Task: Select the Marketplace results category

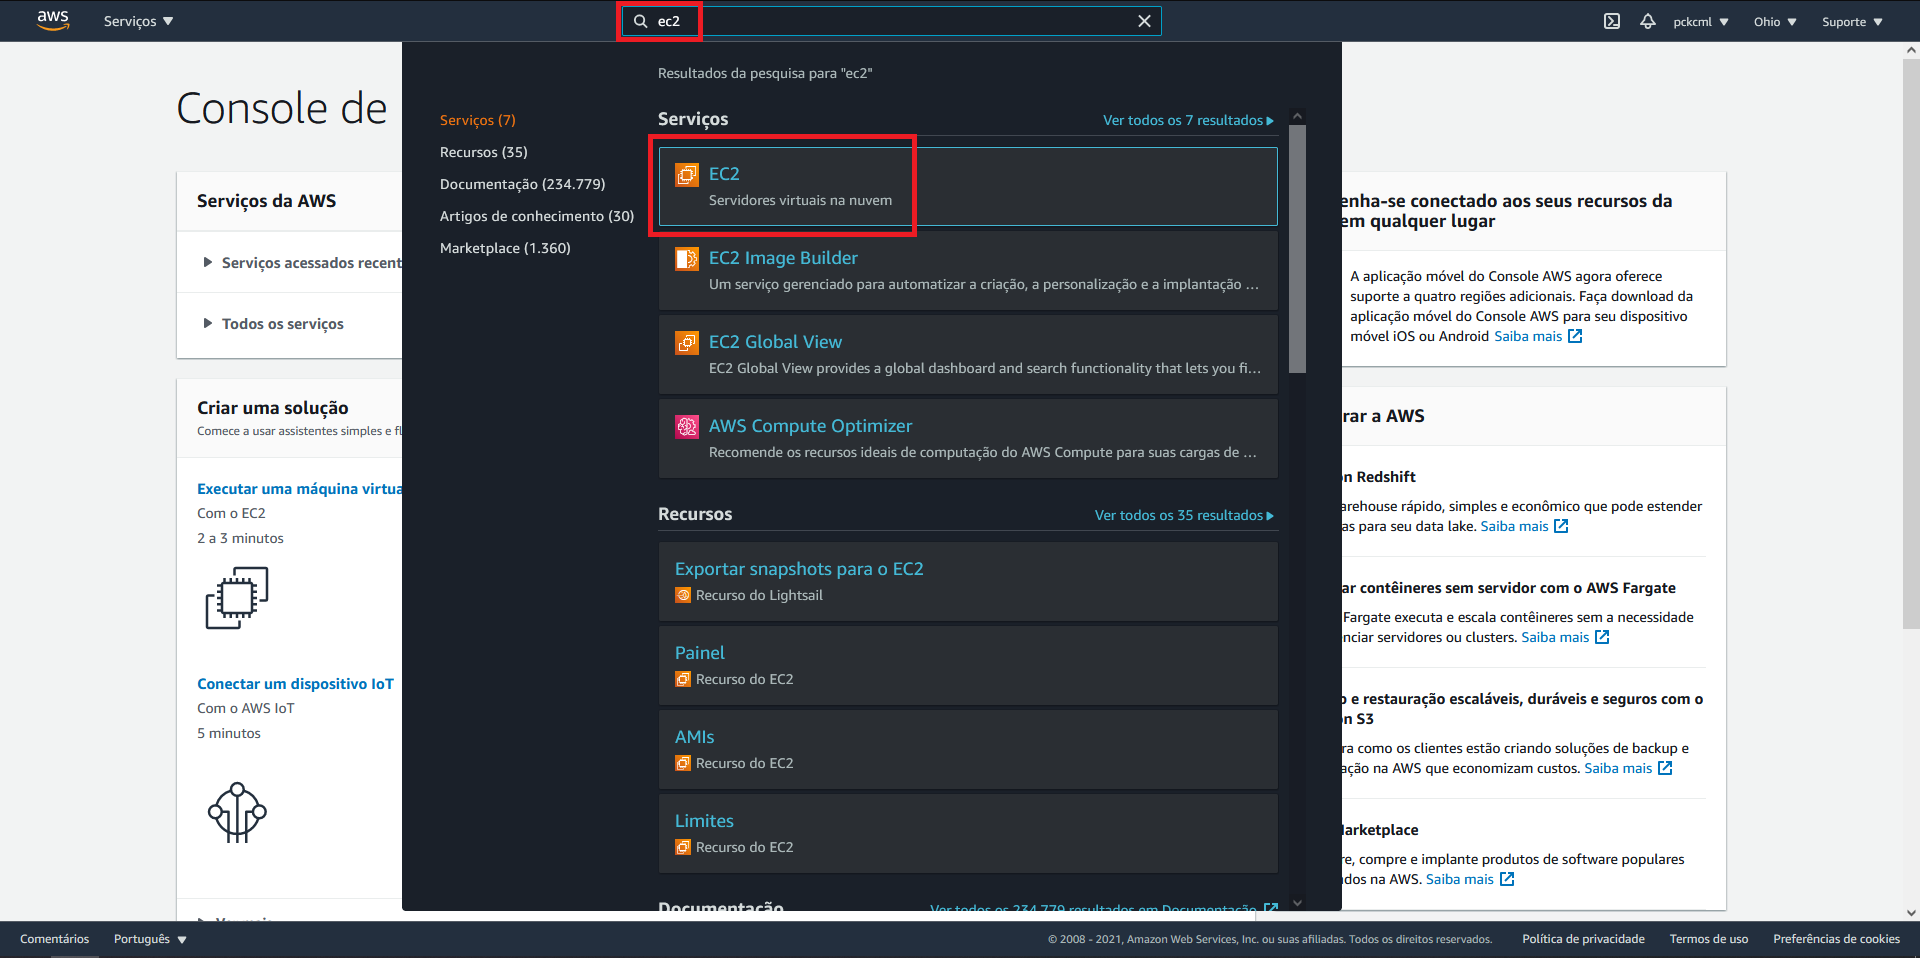Action: click(x=505, y=248)
